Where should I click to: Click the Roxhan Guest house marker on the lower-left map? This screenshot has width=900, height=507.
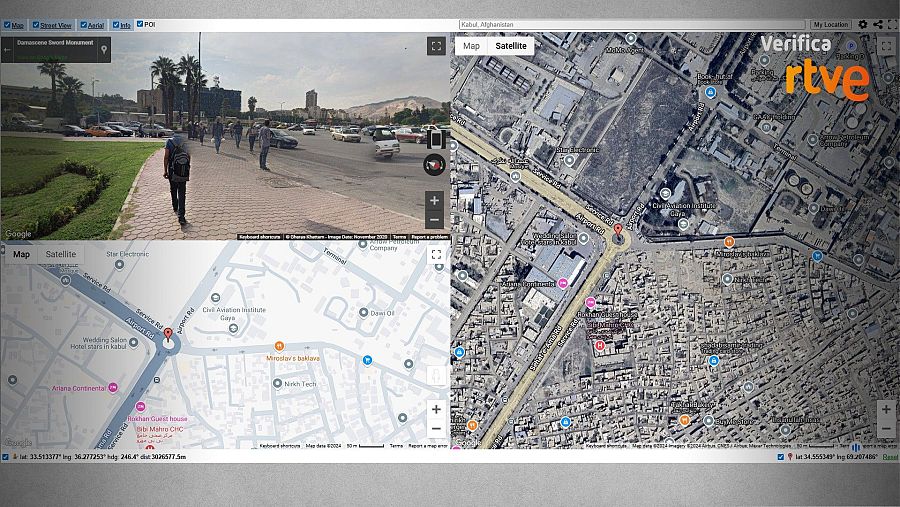[x=141, y=407]
